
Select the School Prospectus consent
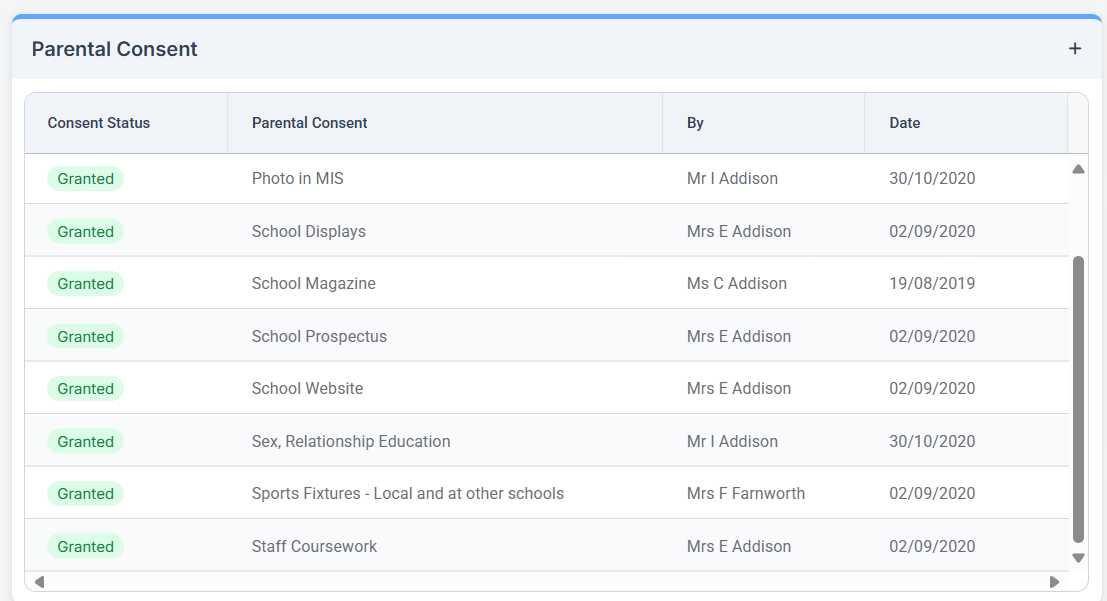[x=319, y=337]
